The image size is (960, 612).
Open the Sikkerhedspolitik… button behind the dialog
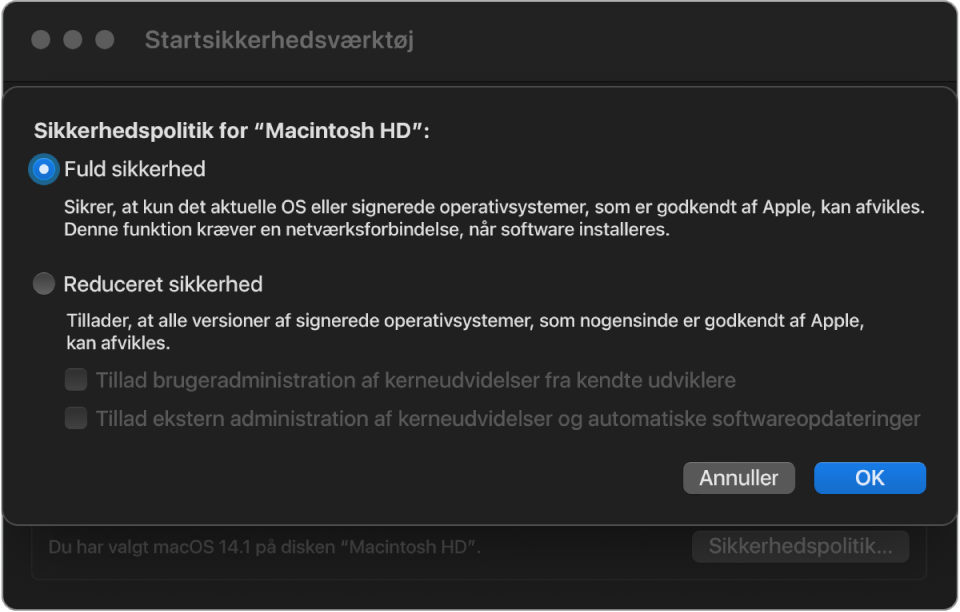pyautogui.click(x=800, y=546)
